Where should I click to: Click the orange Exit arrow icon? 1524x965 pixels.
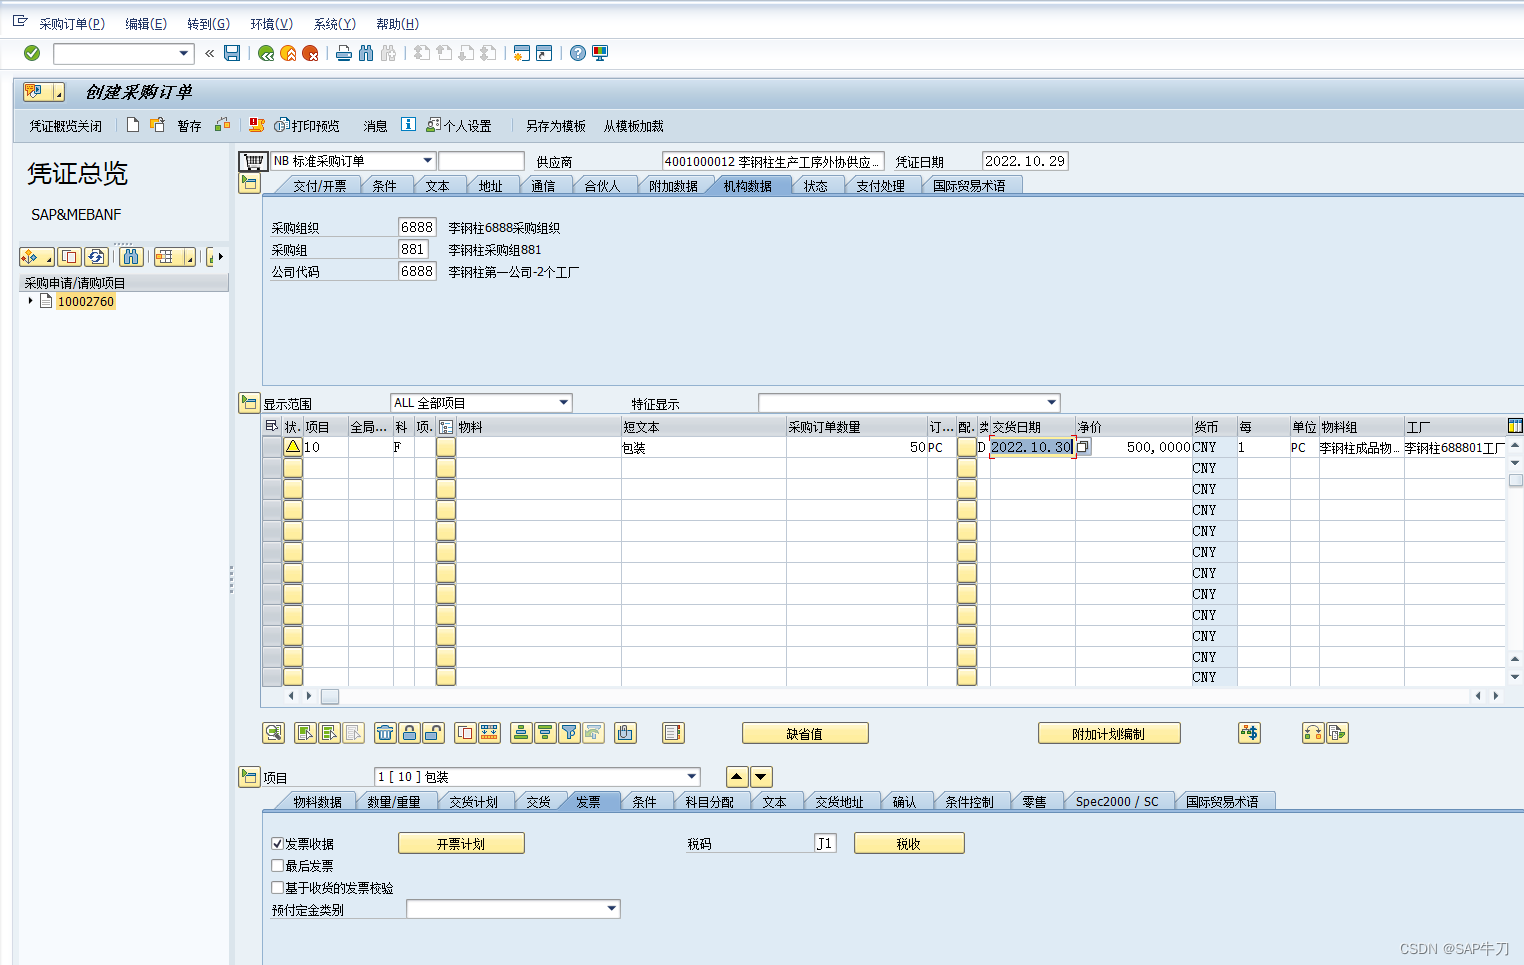point(288,53)
